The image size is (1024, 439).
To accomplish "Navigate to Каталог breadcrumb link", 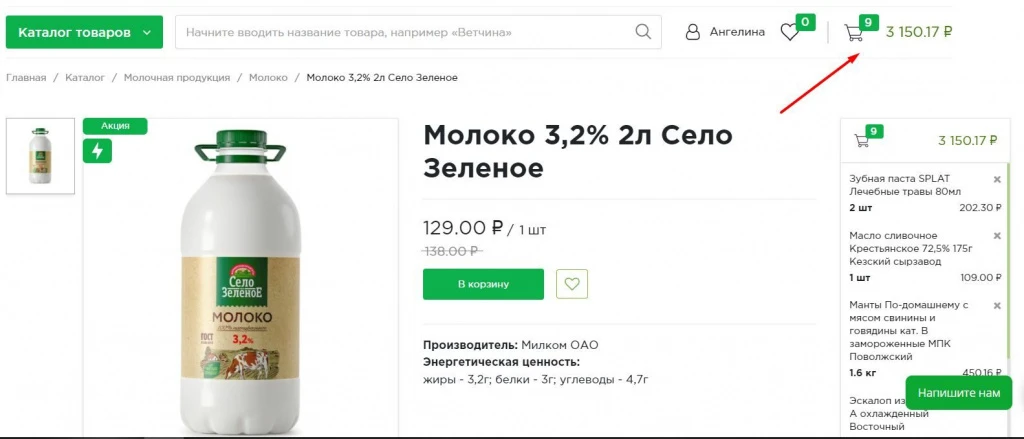I will [x=85, y=77].
